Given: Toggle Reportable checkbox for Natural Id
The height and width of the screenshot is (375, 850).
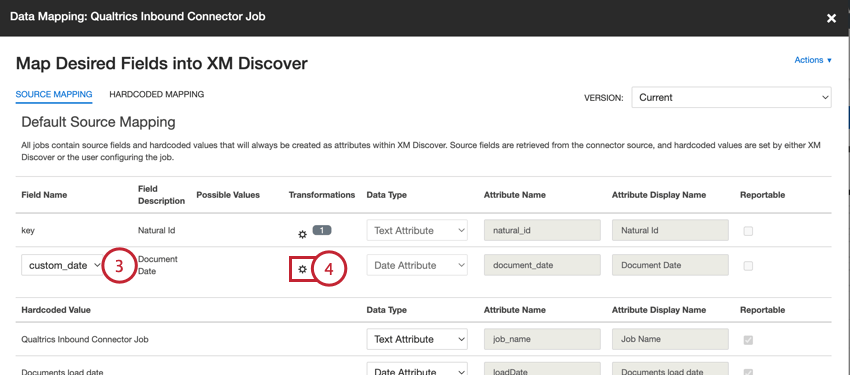Looking at the screenshot, I should point(748,231).
